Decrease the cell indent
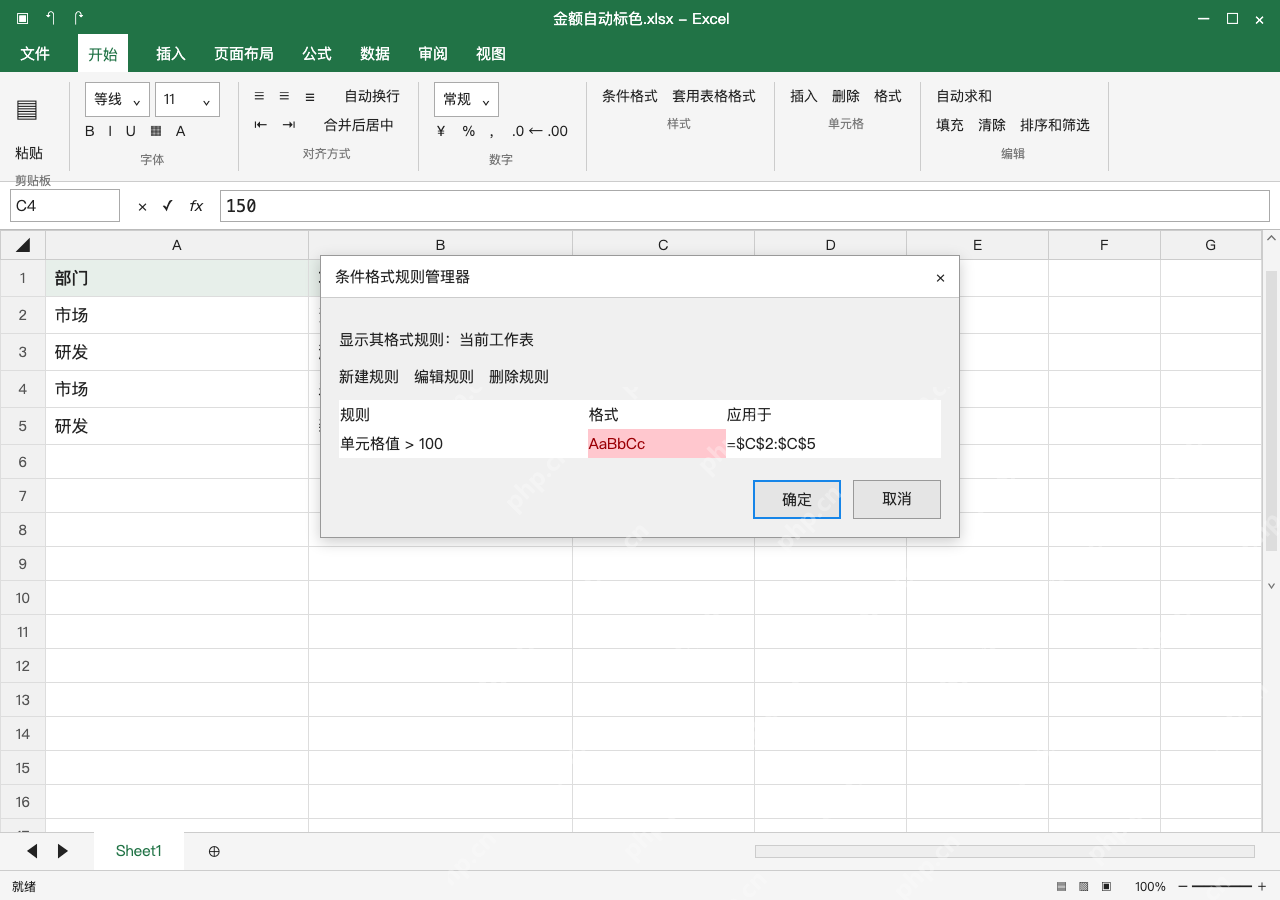This screenshot has width=1280, height=900. [261, 125]
